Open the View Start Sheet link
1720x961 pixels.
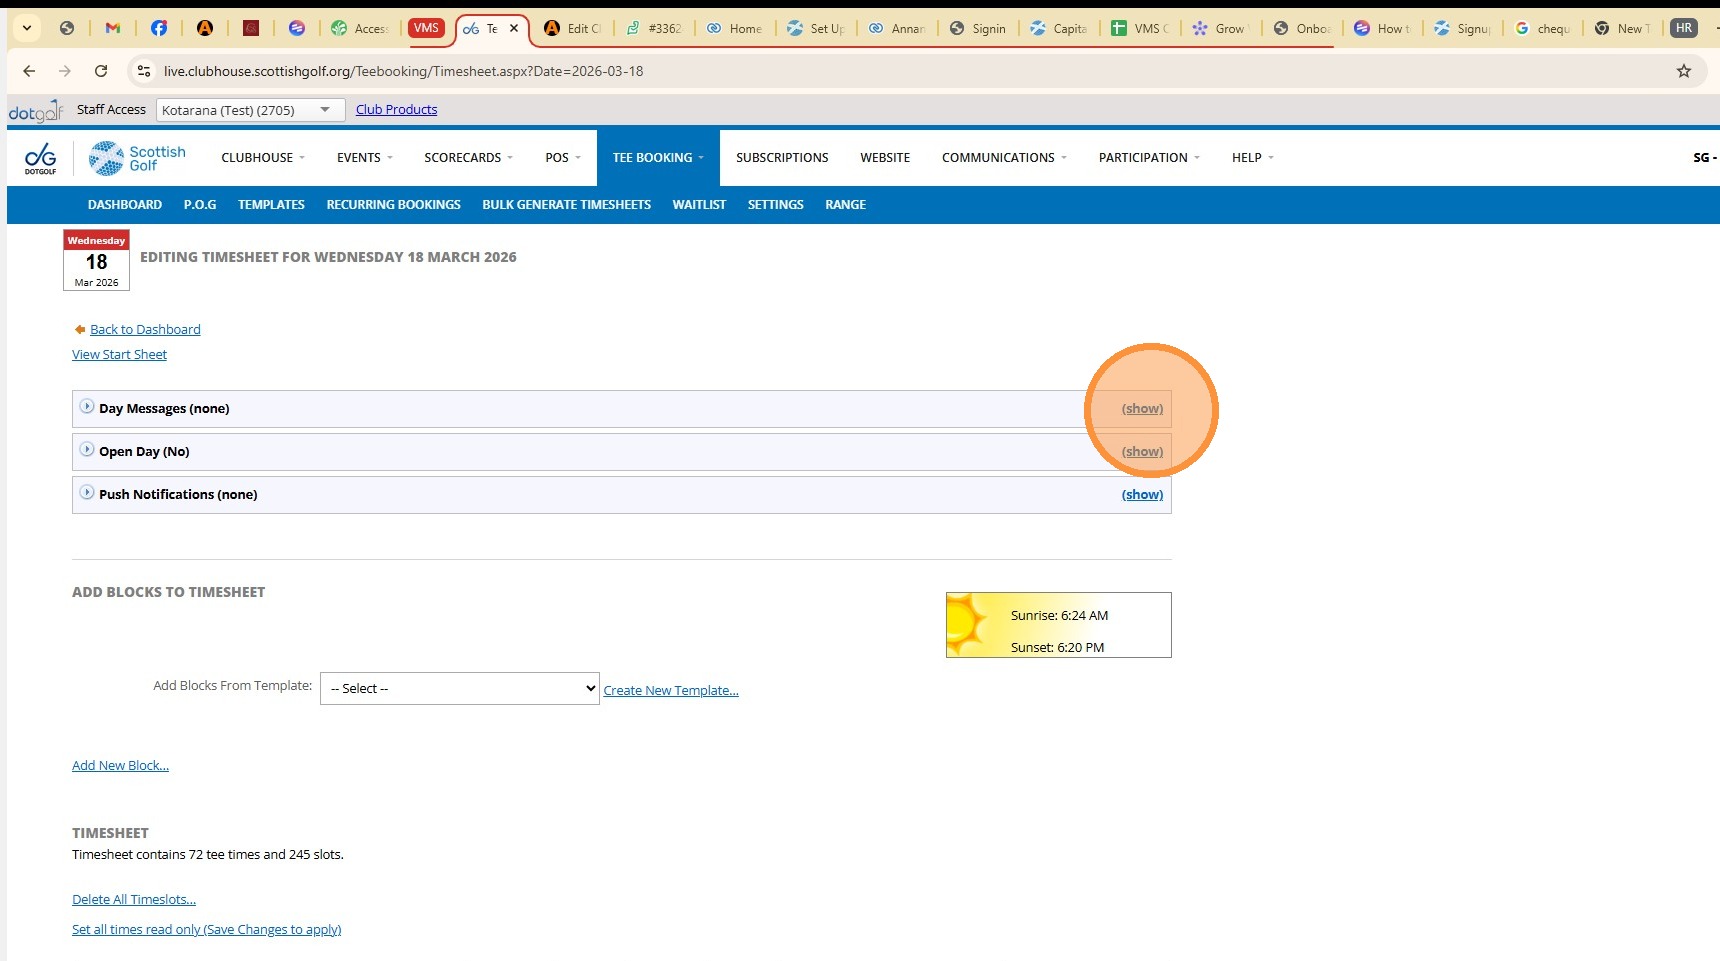(119, 355)
